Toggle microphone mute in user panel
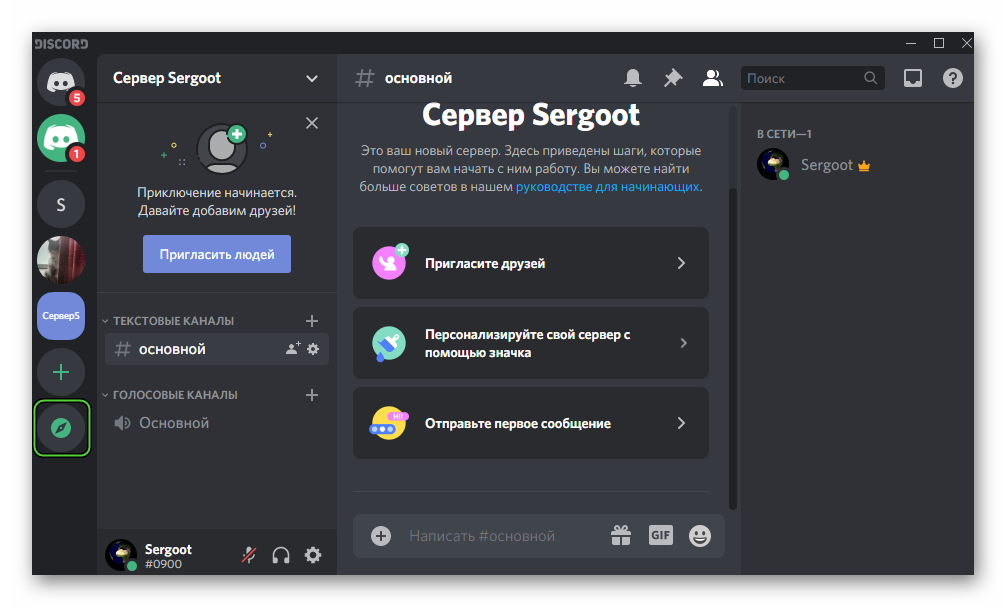 pos(248,555)
